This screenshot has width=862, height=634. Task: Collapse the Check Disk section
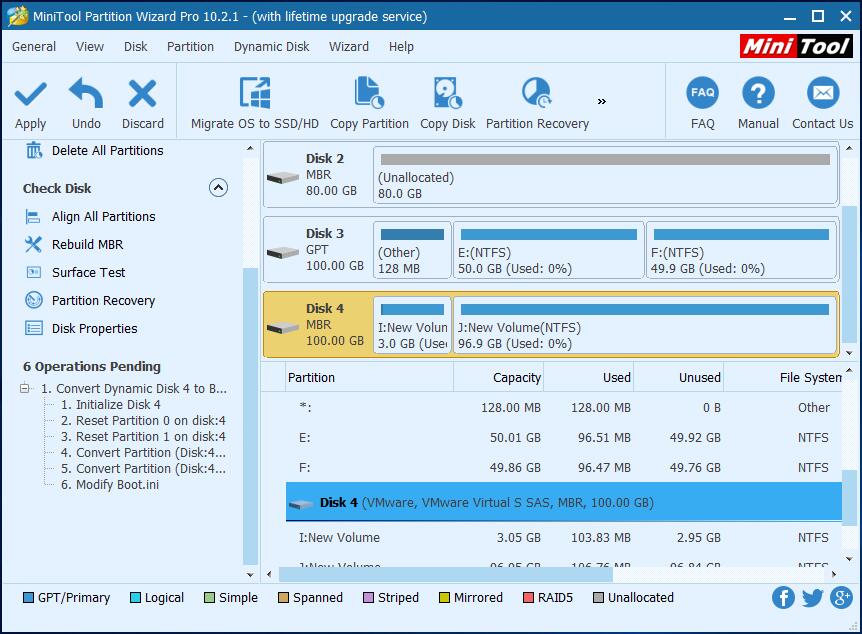(x=218, y=188)
